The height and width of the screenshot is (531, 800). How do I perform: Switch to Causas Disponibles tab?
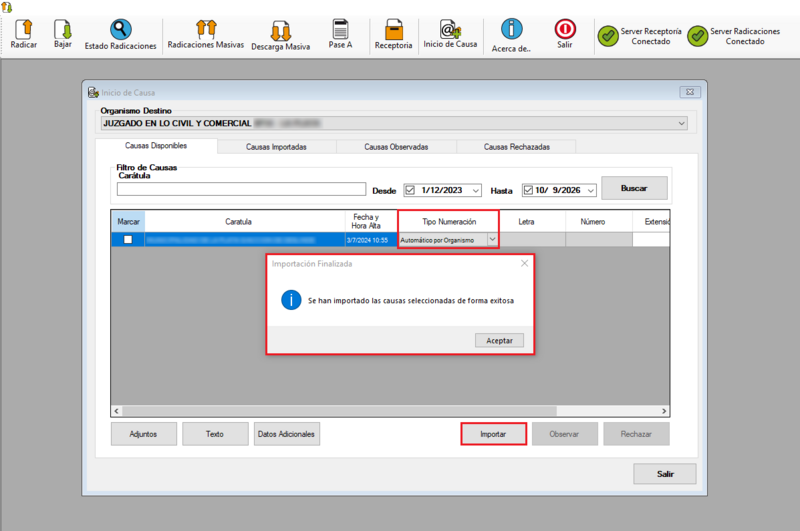pyautogui.click(x=156, y=146)
